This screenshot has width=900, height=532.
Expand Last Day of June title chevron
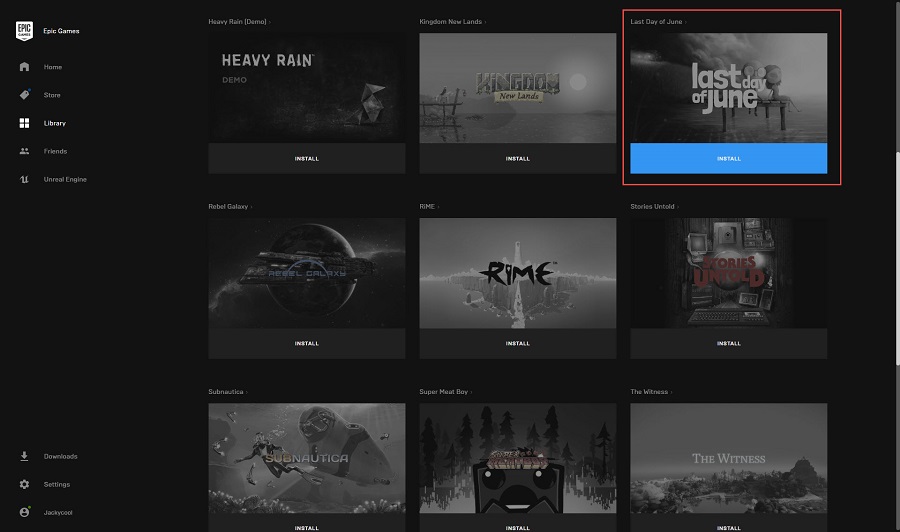point(685,22)
